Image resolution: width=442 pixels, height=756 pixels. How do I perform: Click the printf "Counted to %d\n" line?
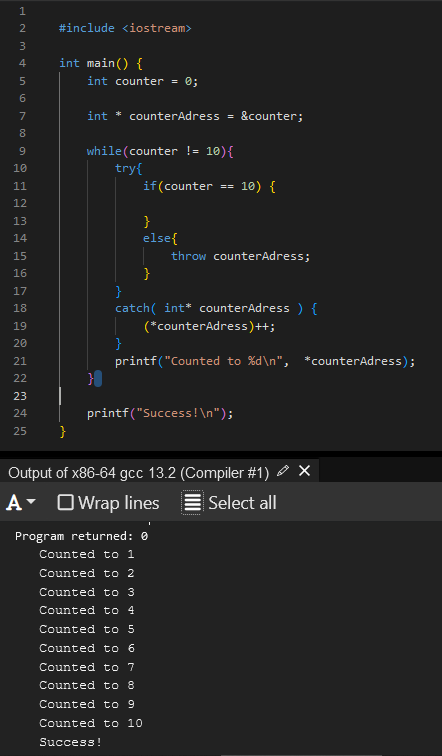point(265,361)
